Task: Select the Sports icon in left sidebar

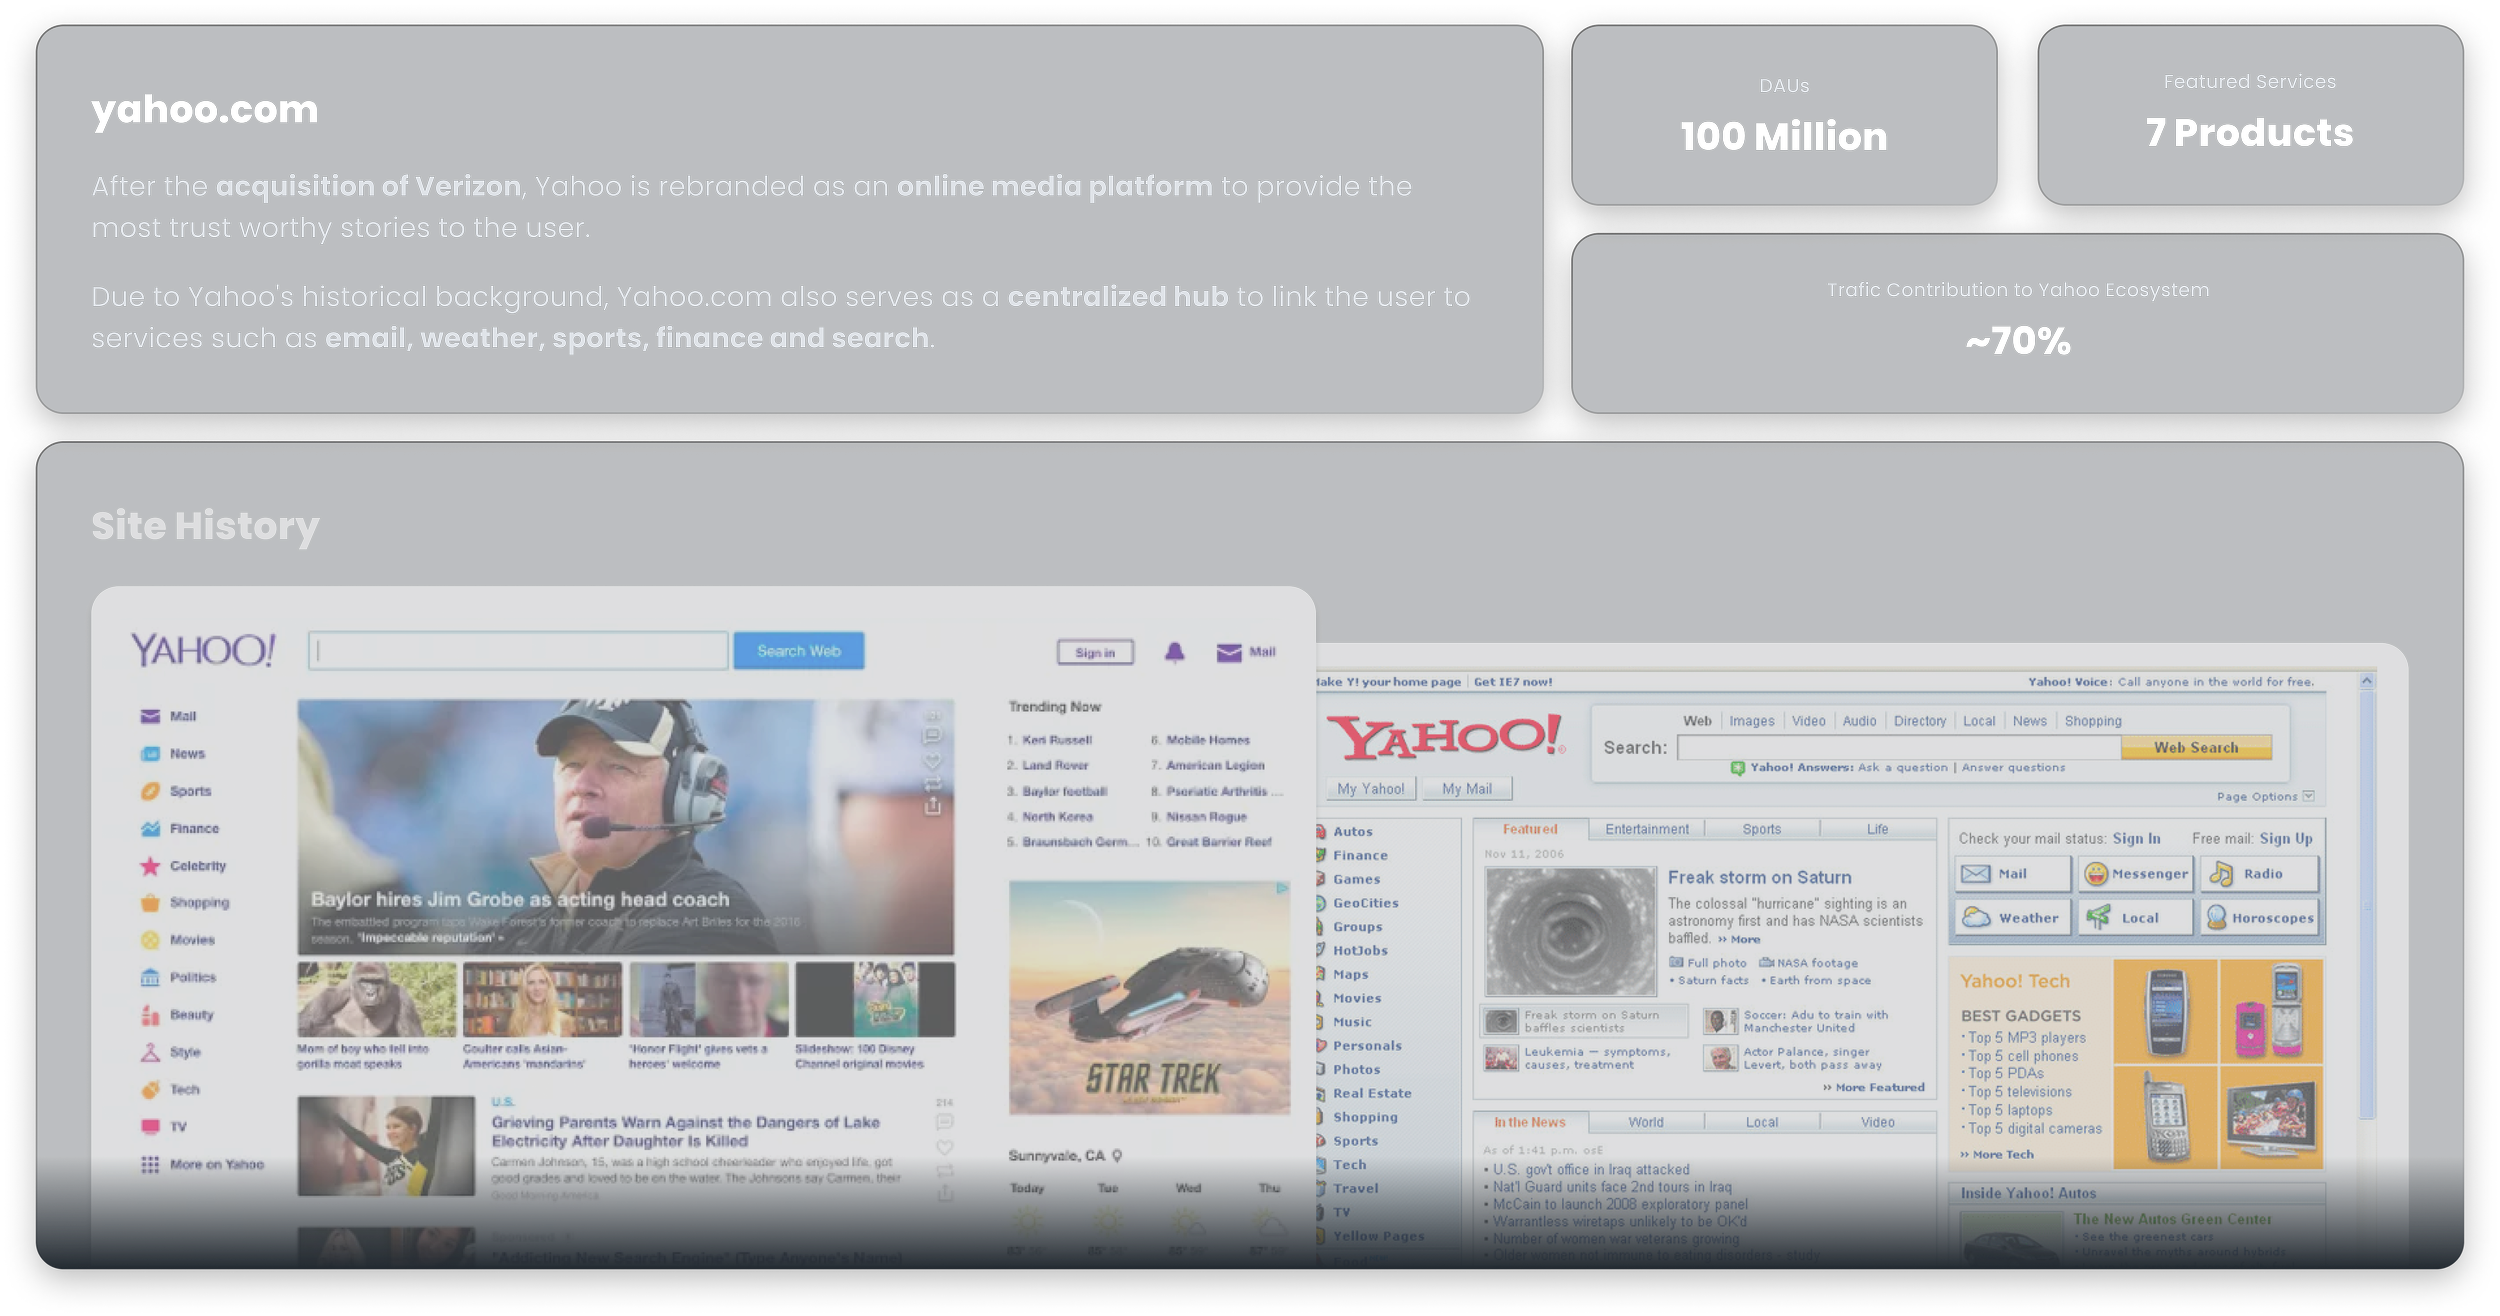Action: [x=150, y=791]
